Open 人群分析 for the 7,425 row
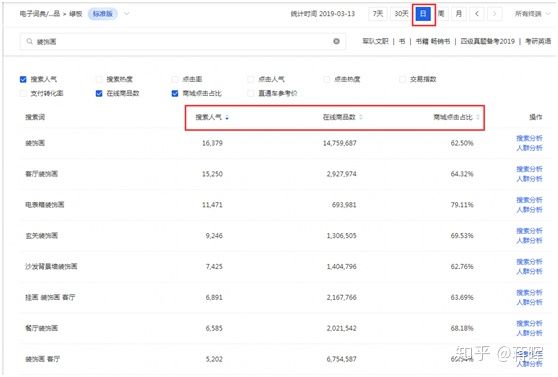558x377 pixels. pos(529,271)
